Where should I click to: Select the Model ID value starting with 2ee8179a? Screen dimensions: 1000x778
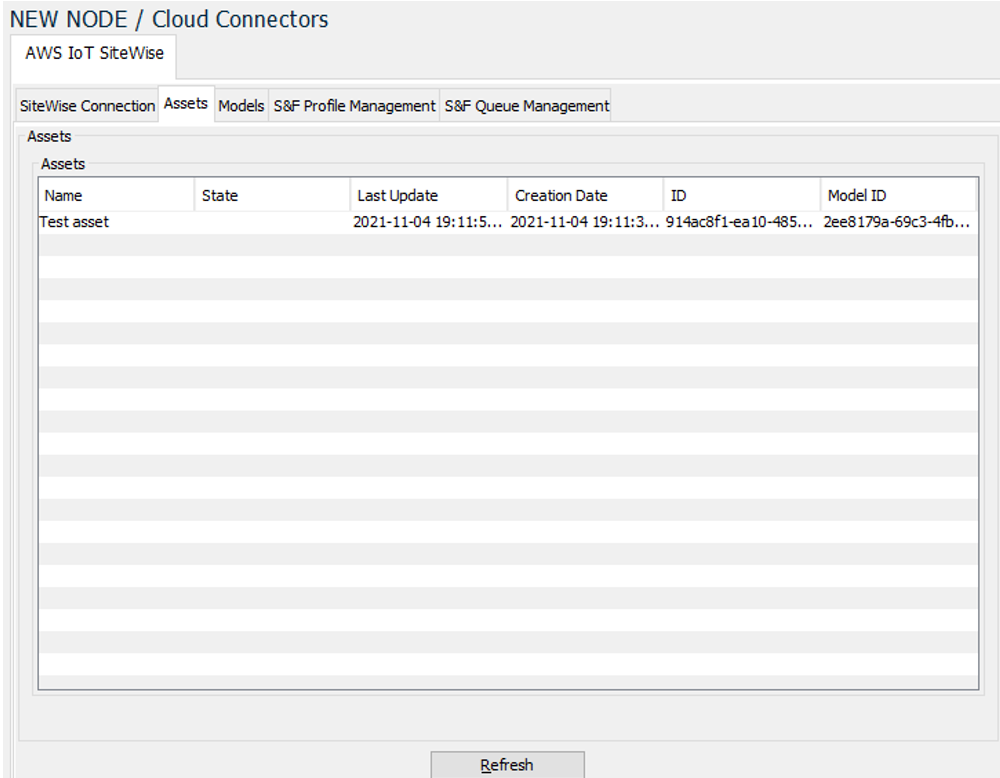[x=896, y=222]
